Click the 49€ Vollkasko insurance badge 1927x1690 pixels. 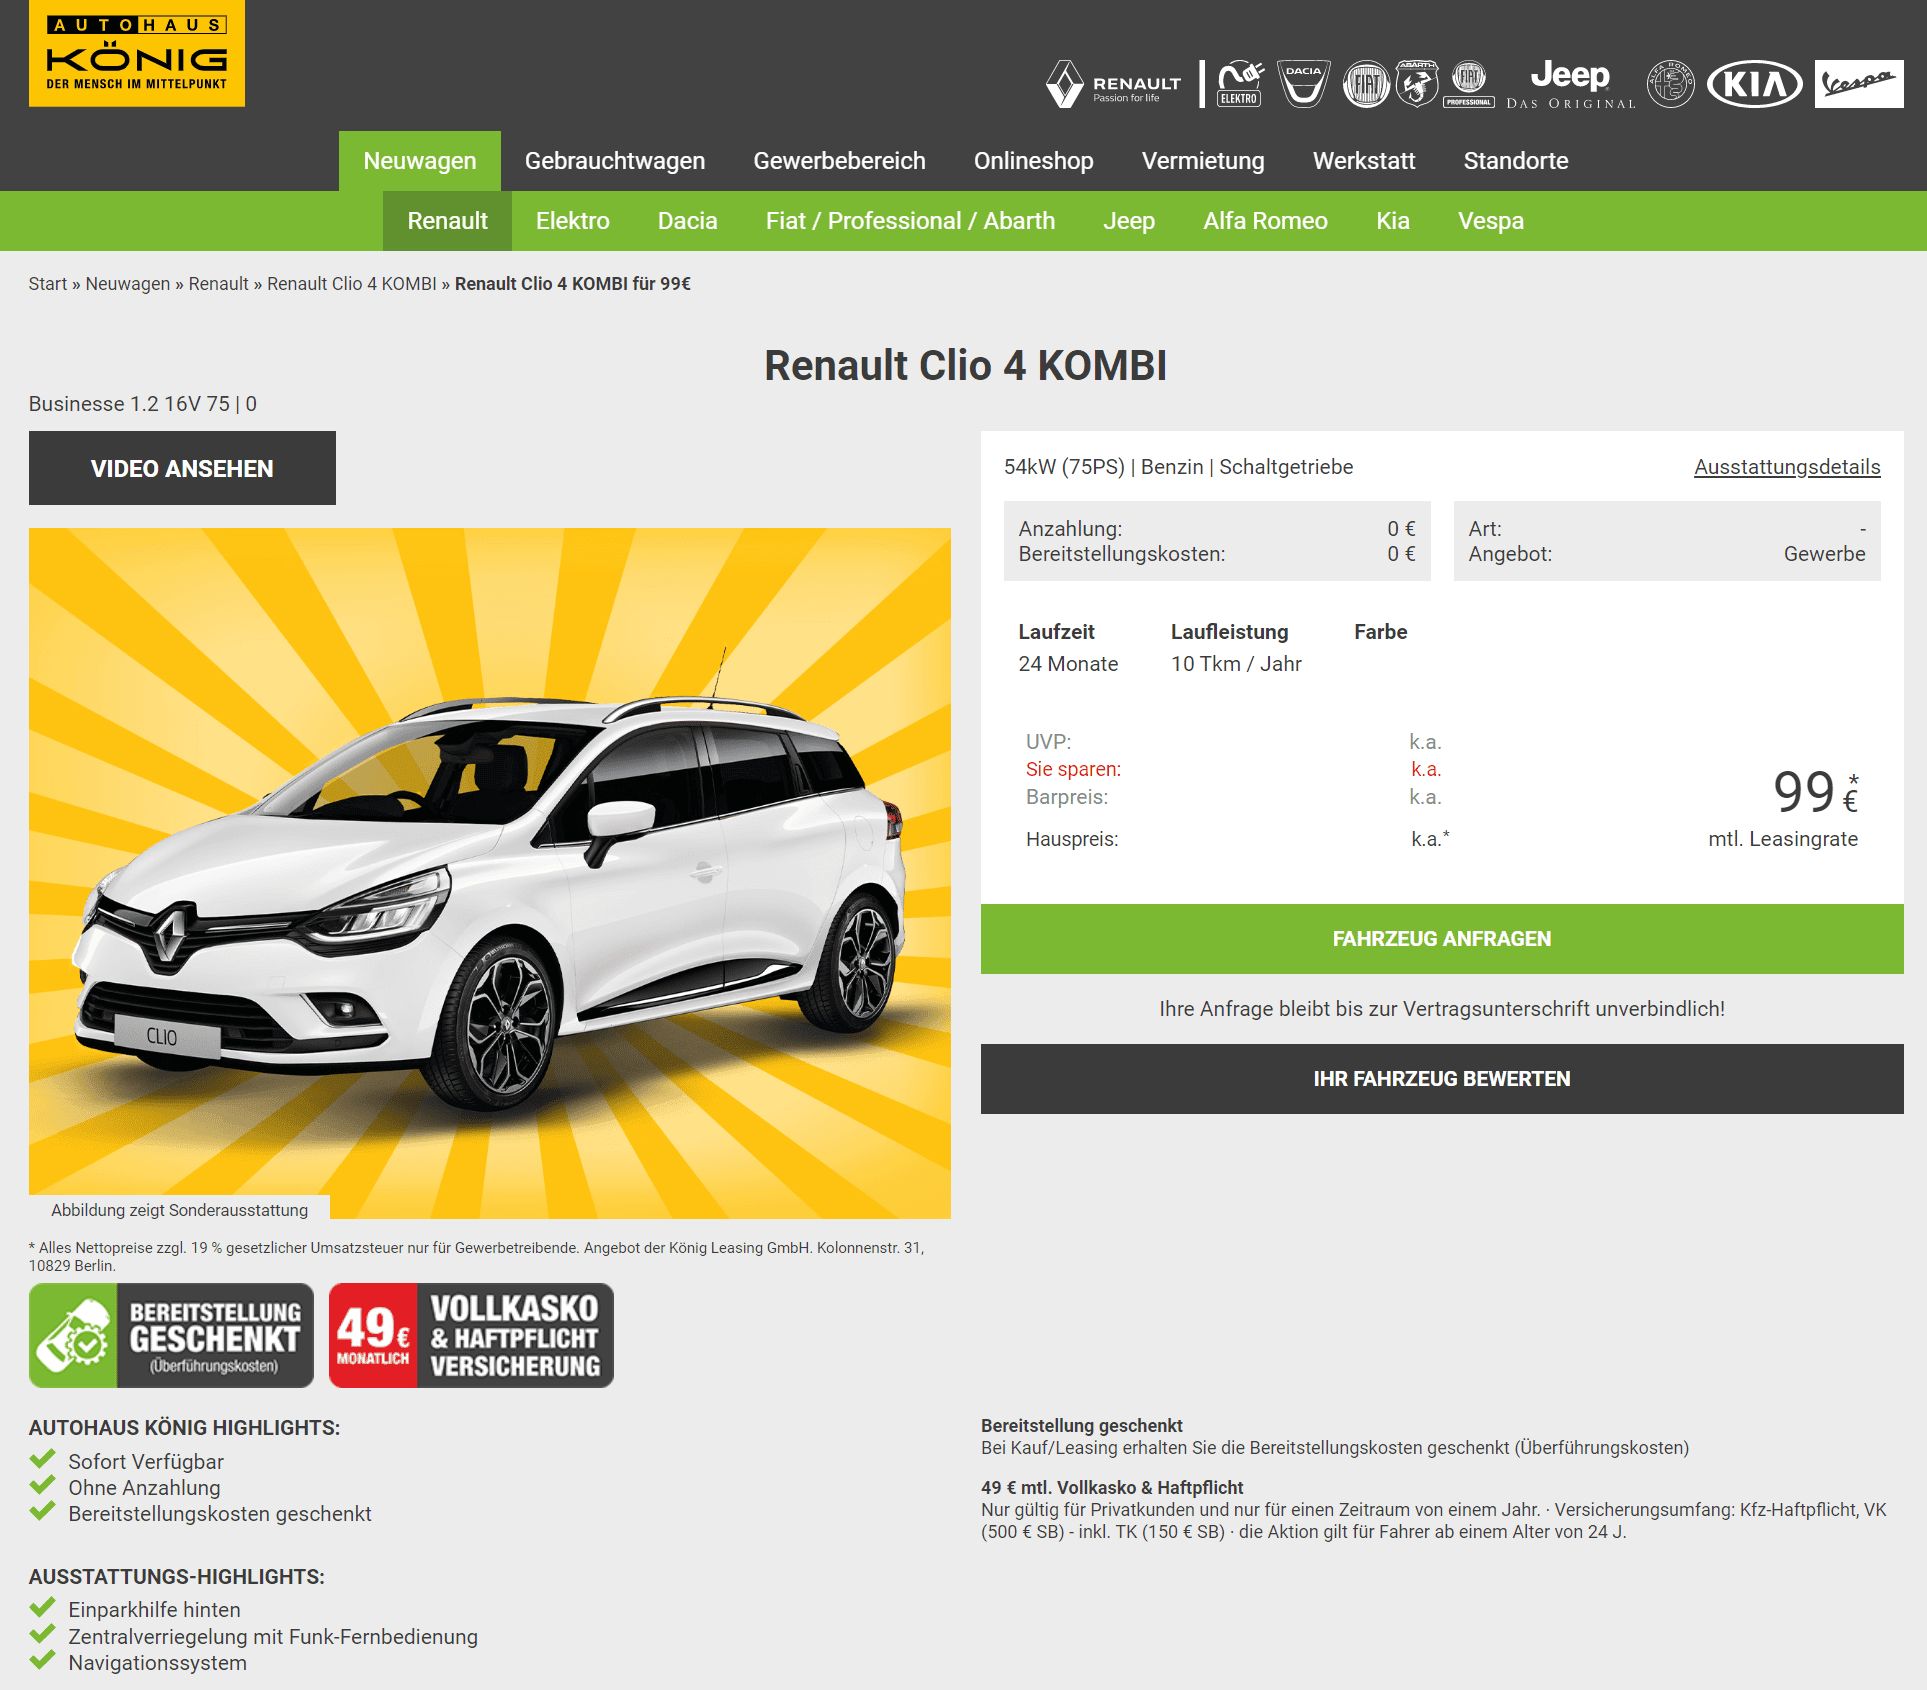[x=471, y=1335]
